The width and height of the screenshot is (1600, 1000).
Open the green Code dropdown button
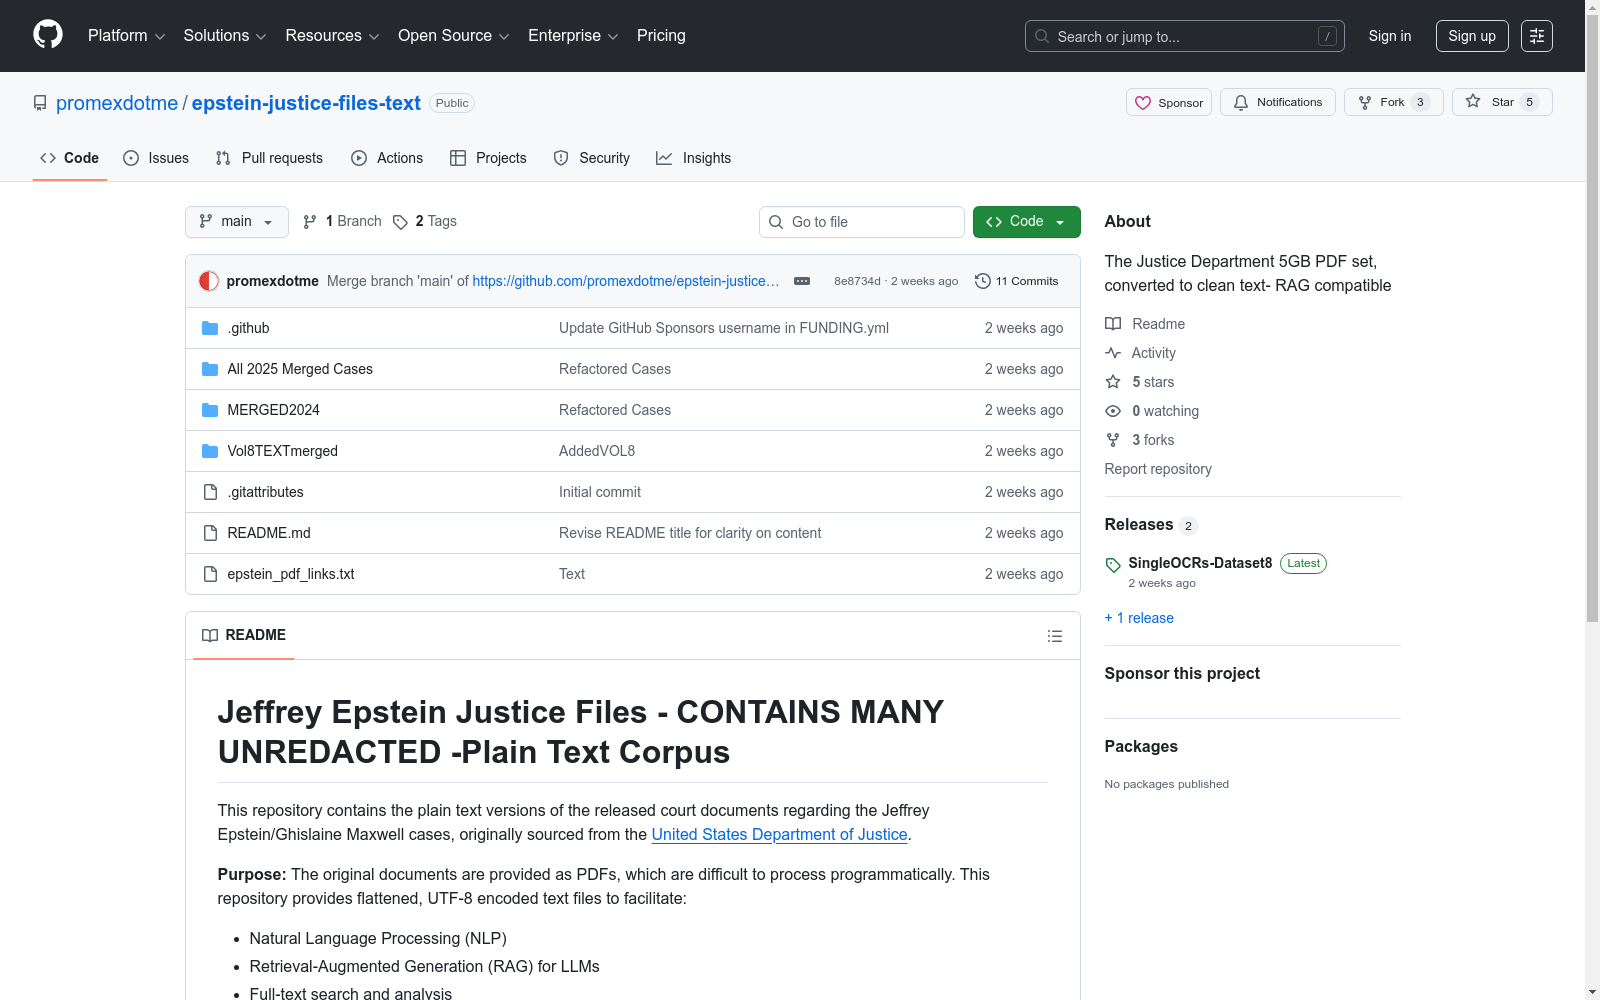click(1027, 222)
